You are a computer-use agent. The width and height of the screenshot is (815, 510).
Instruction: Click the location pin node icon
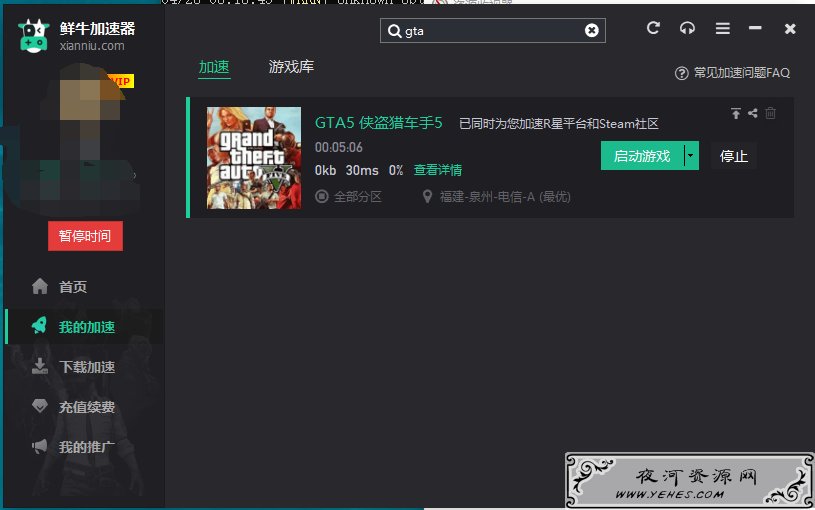(x=427, y=197)
